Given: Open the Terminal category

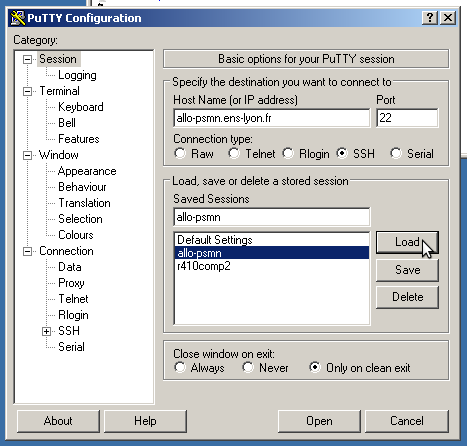Looking at the screenshot, I should click(59, 91).
